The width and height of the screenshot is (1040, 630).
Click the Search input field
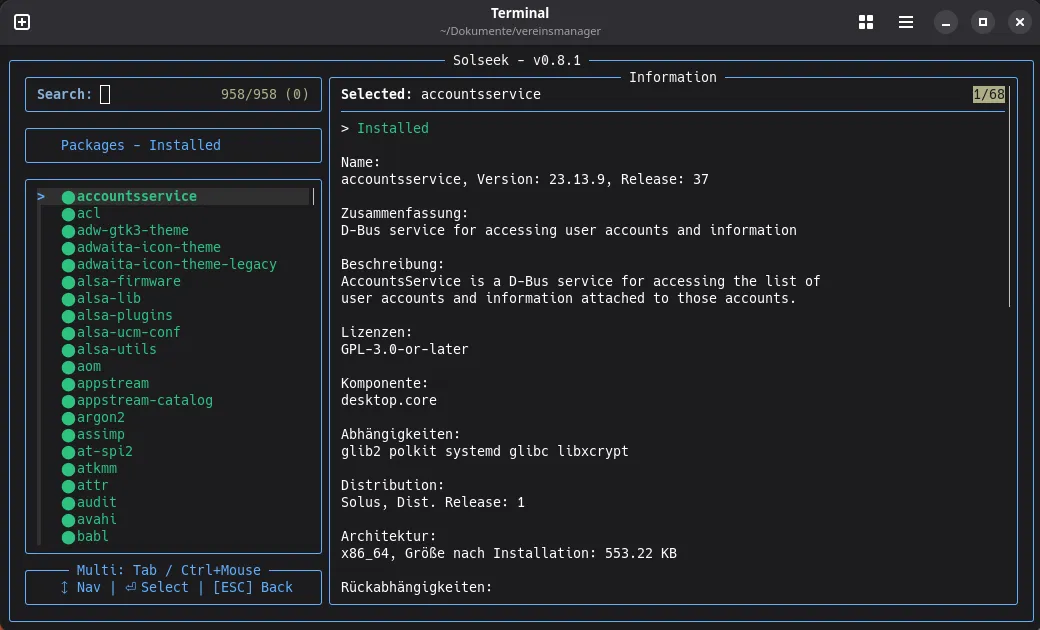point(105,95)
